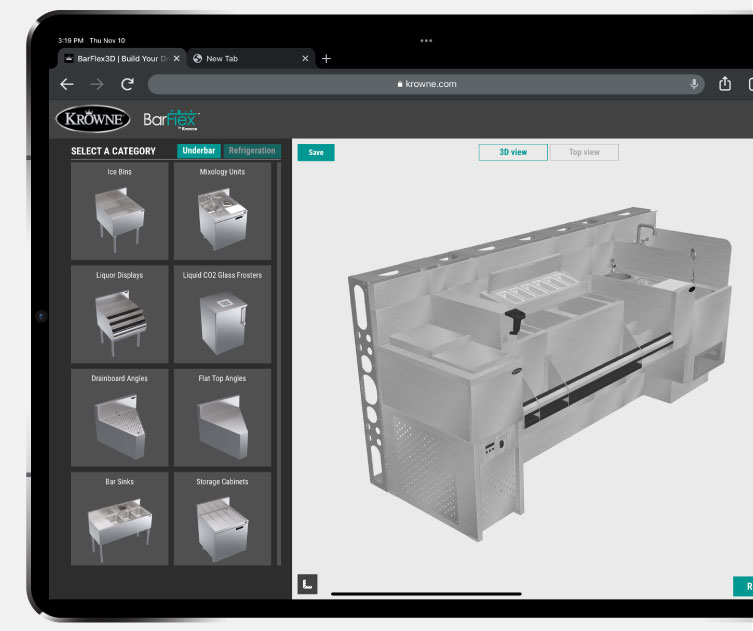Click the browser back arrow
753x631 pixels.
coord(67,84)
